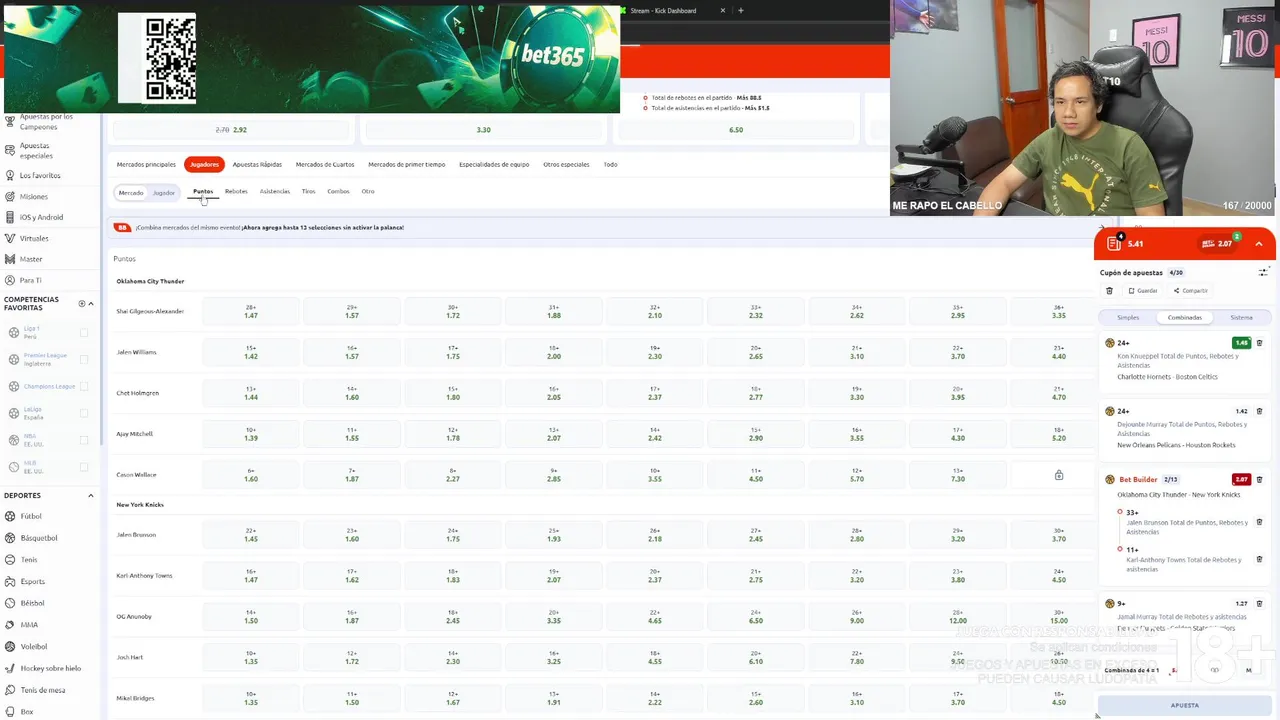This screenshot has width=1280, height=720.
Task: Place bet with APUESTA button
Action: 1185,705
